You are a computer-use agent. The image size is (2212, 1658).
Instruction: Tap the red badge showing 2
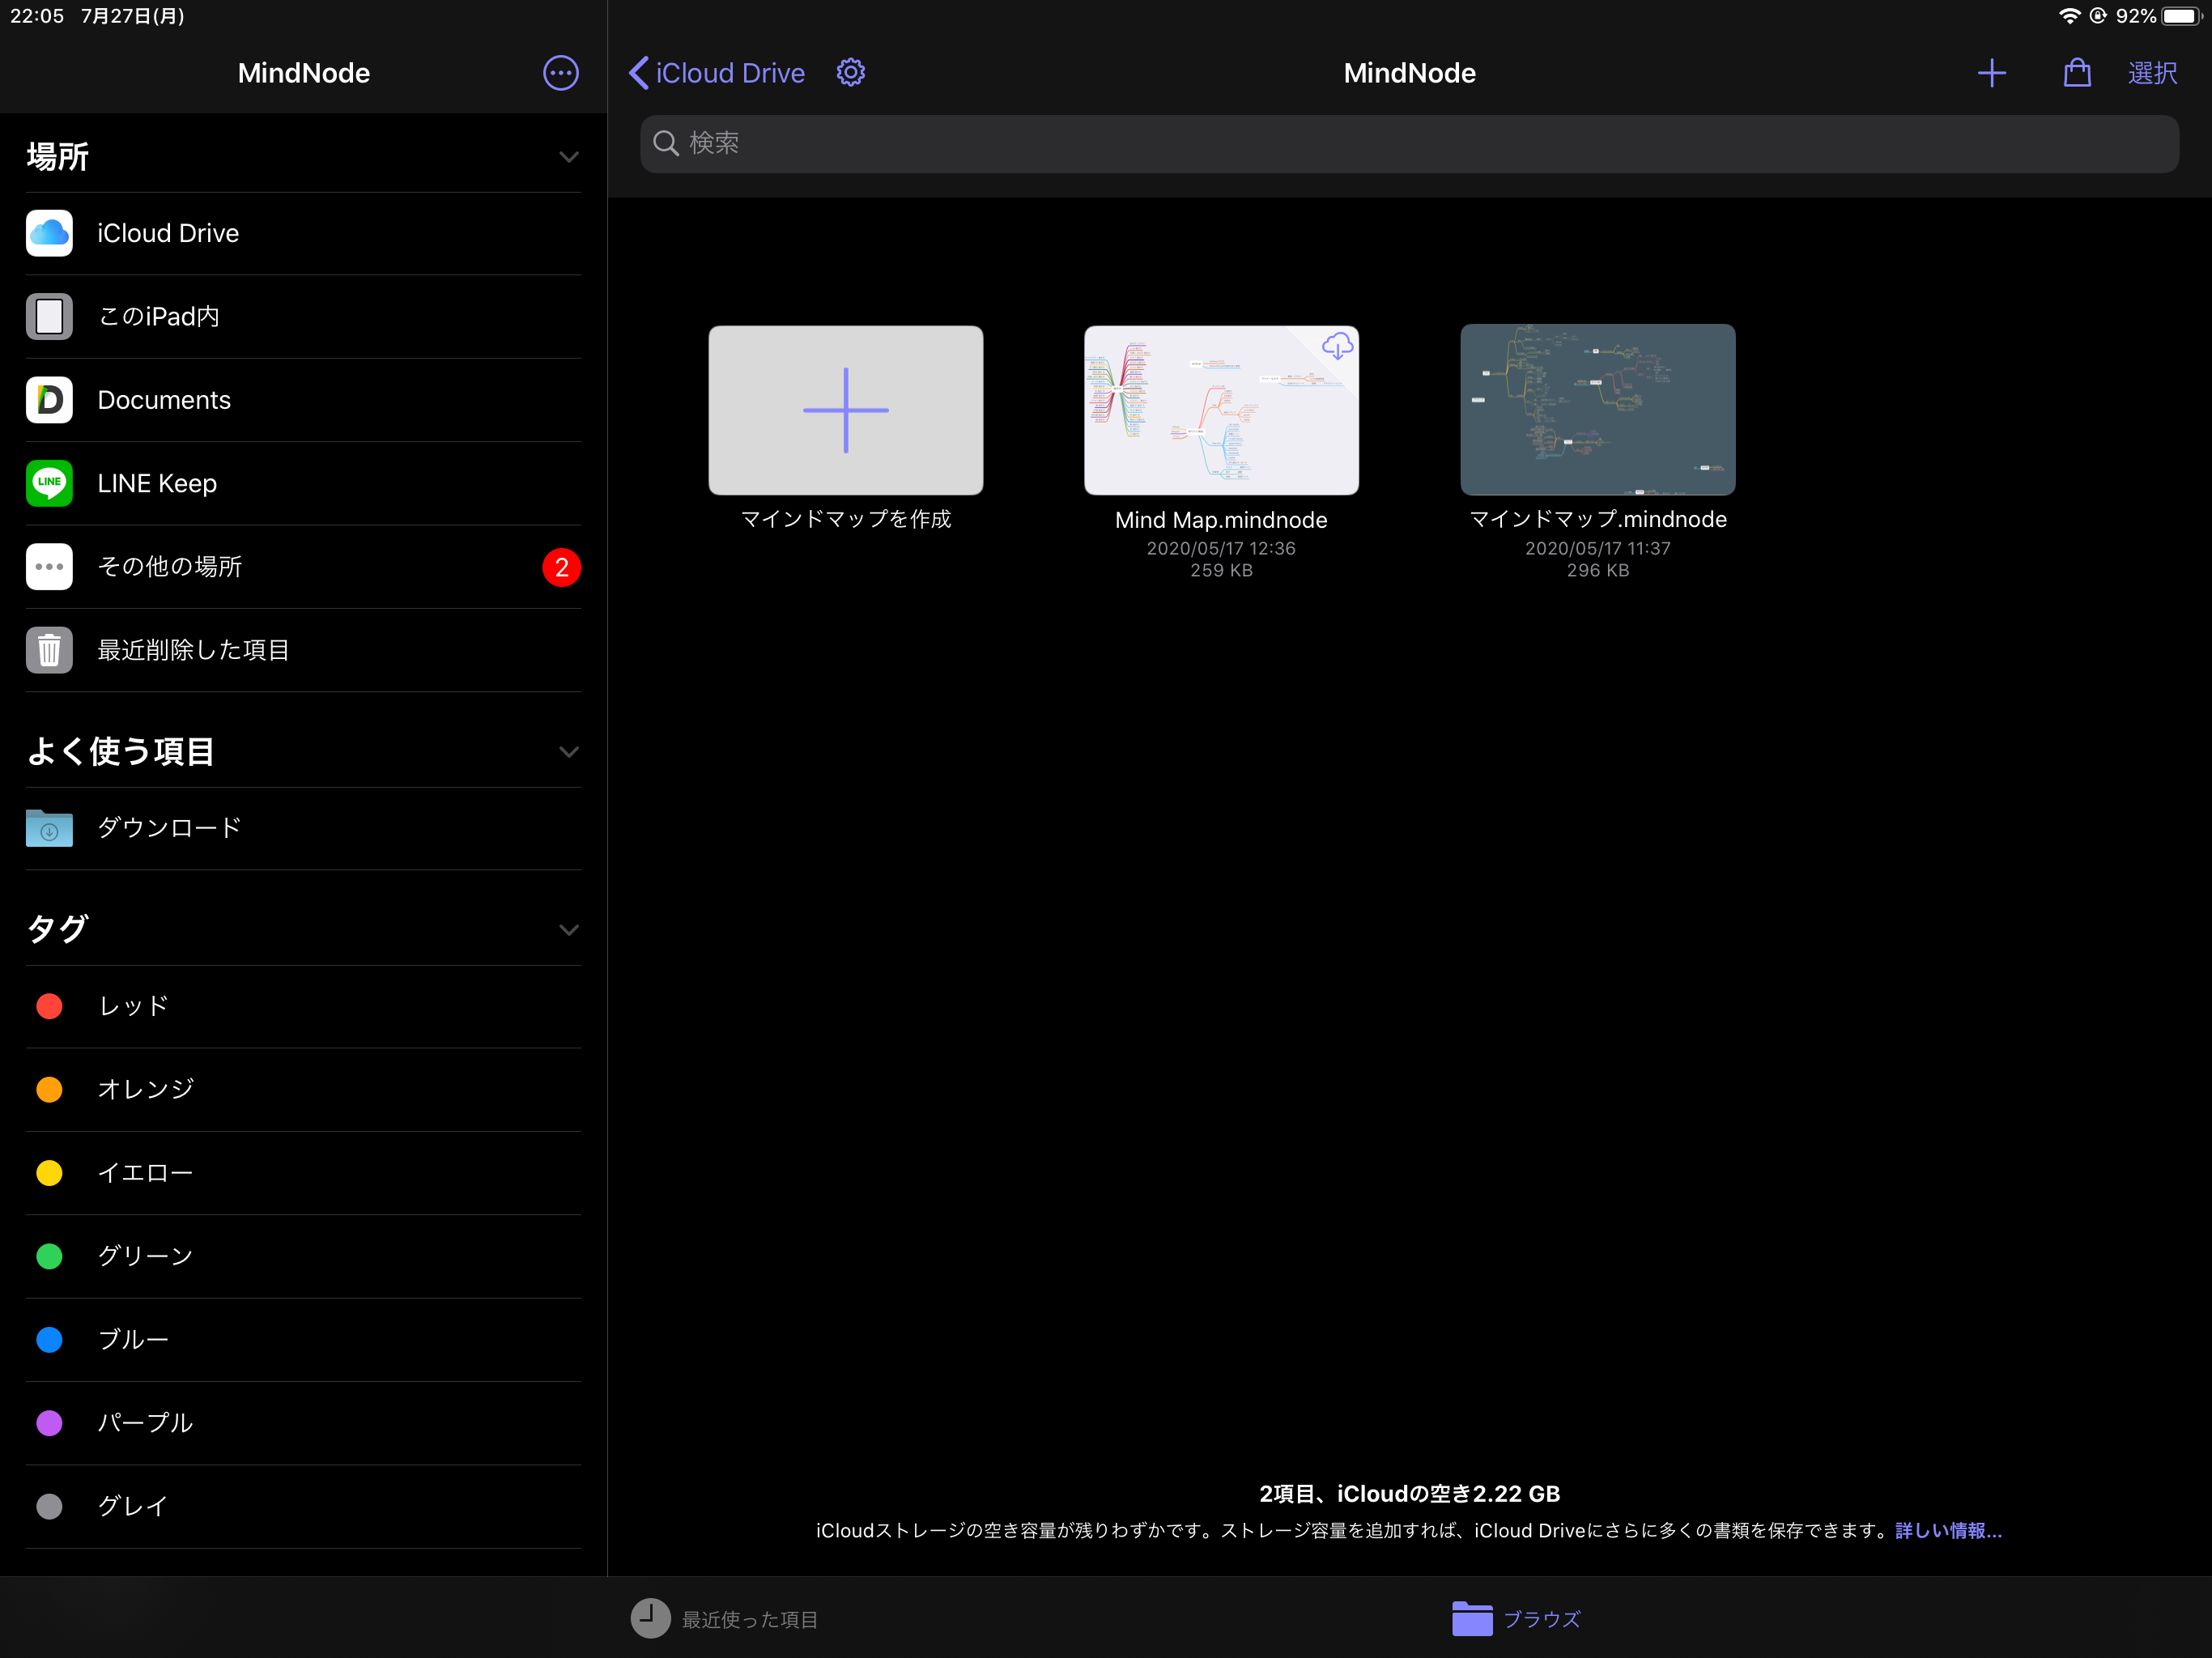561,567
